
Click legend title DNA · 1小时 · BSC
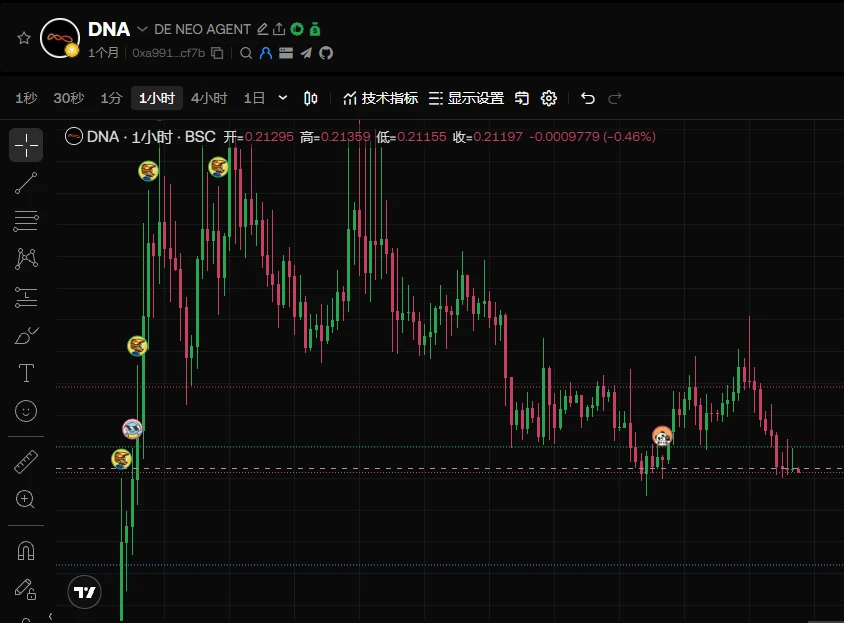click(x=151, y=137)
